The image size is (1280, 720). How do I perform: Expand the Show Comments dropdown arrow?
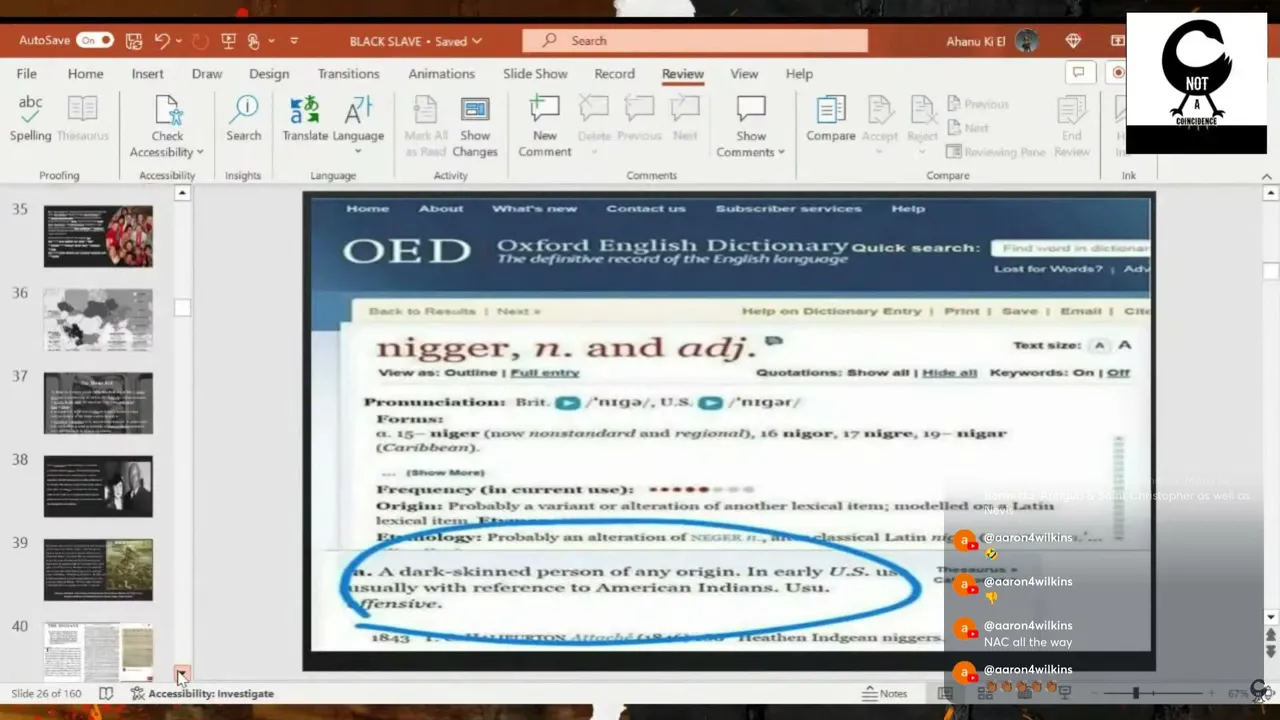coord(781,152)
